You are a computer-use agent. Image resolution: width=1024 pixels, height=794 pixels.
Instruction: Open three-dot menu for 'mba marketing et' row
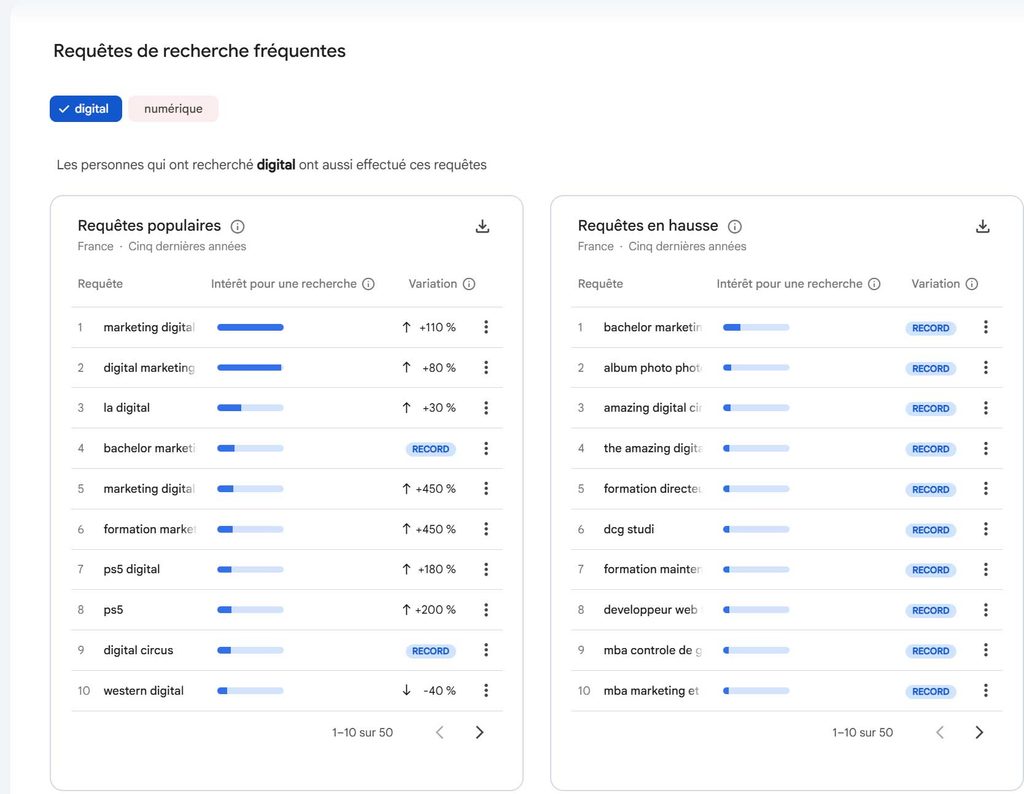coord(985,691)
